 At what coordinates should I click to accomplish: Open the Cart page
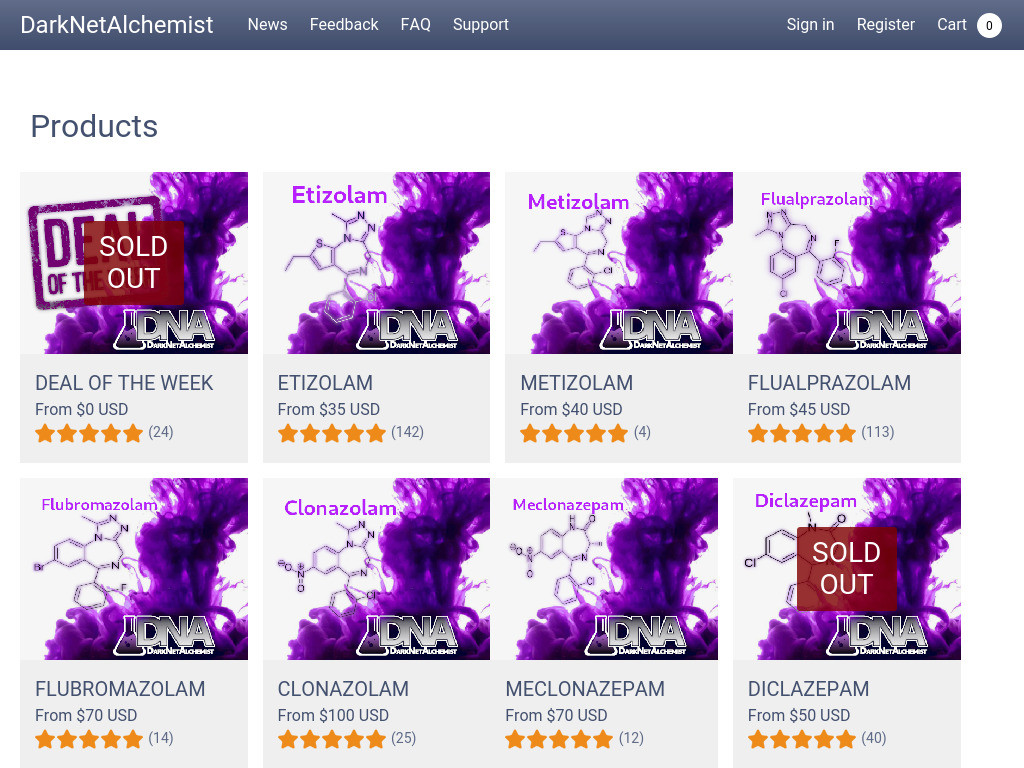click(952, 25)
